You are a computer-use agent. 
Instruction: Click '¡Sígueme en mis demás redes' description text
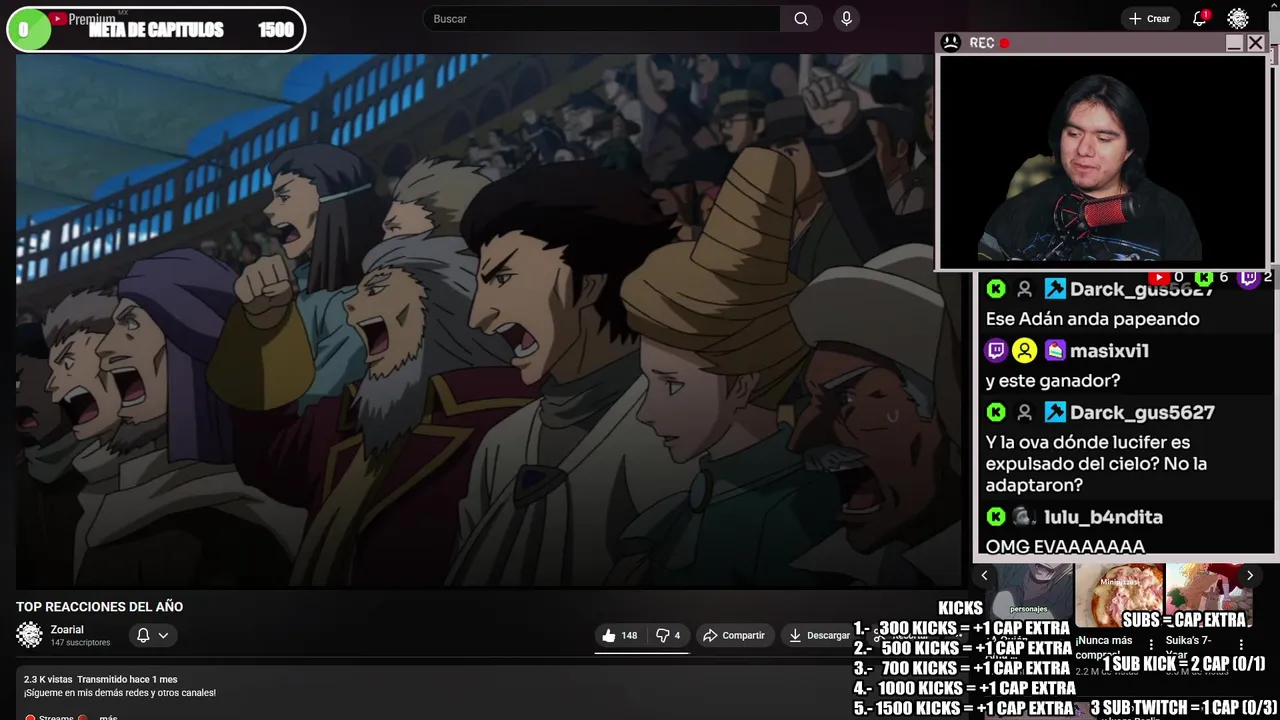click(x=120, y=693)
